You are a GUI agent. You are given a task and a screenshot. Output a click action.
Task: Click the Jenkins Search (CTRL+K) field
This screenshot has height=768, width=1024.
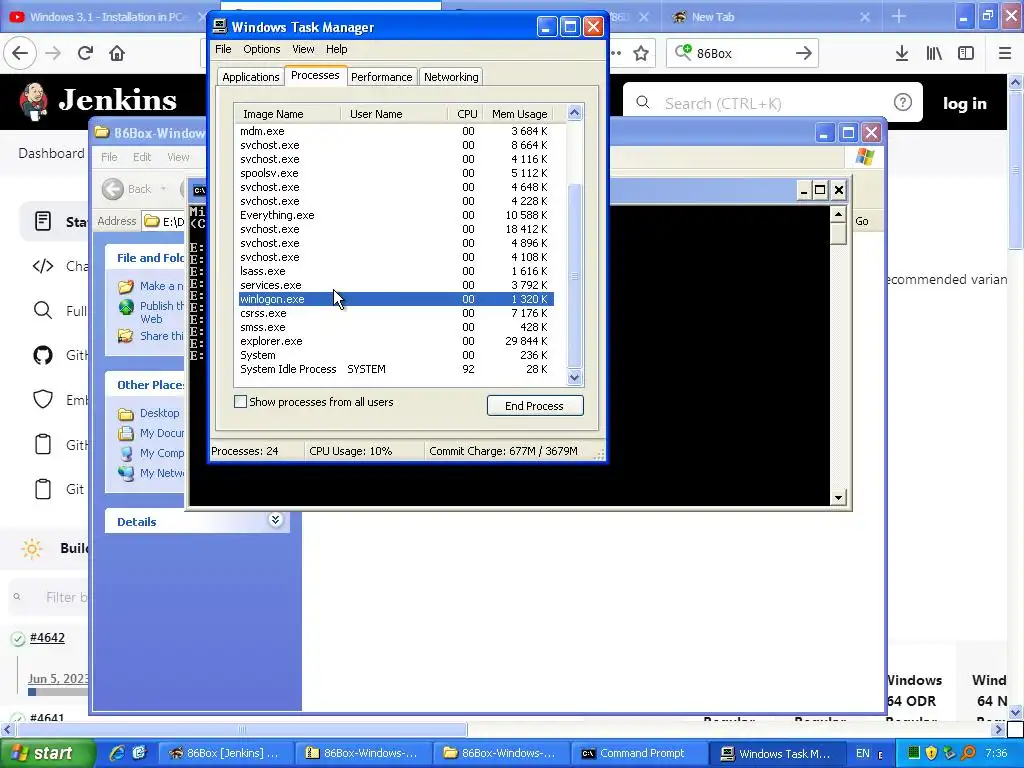pyautogui.click(x=773, y=103)
